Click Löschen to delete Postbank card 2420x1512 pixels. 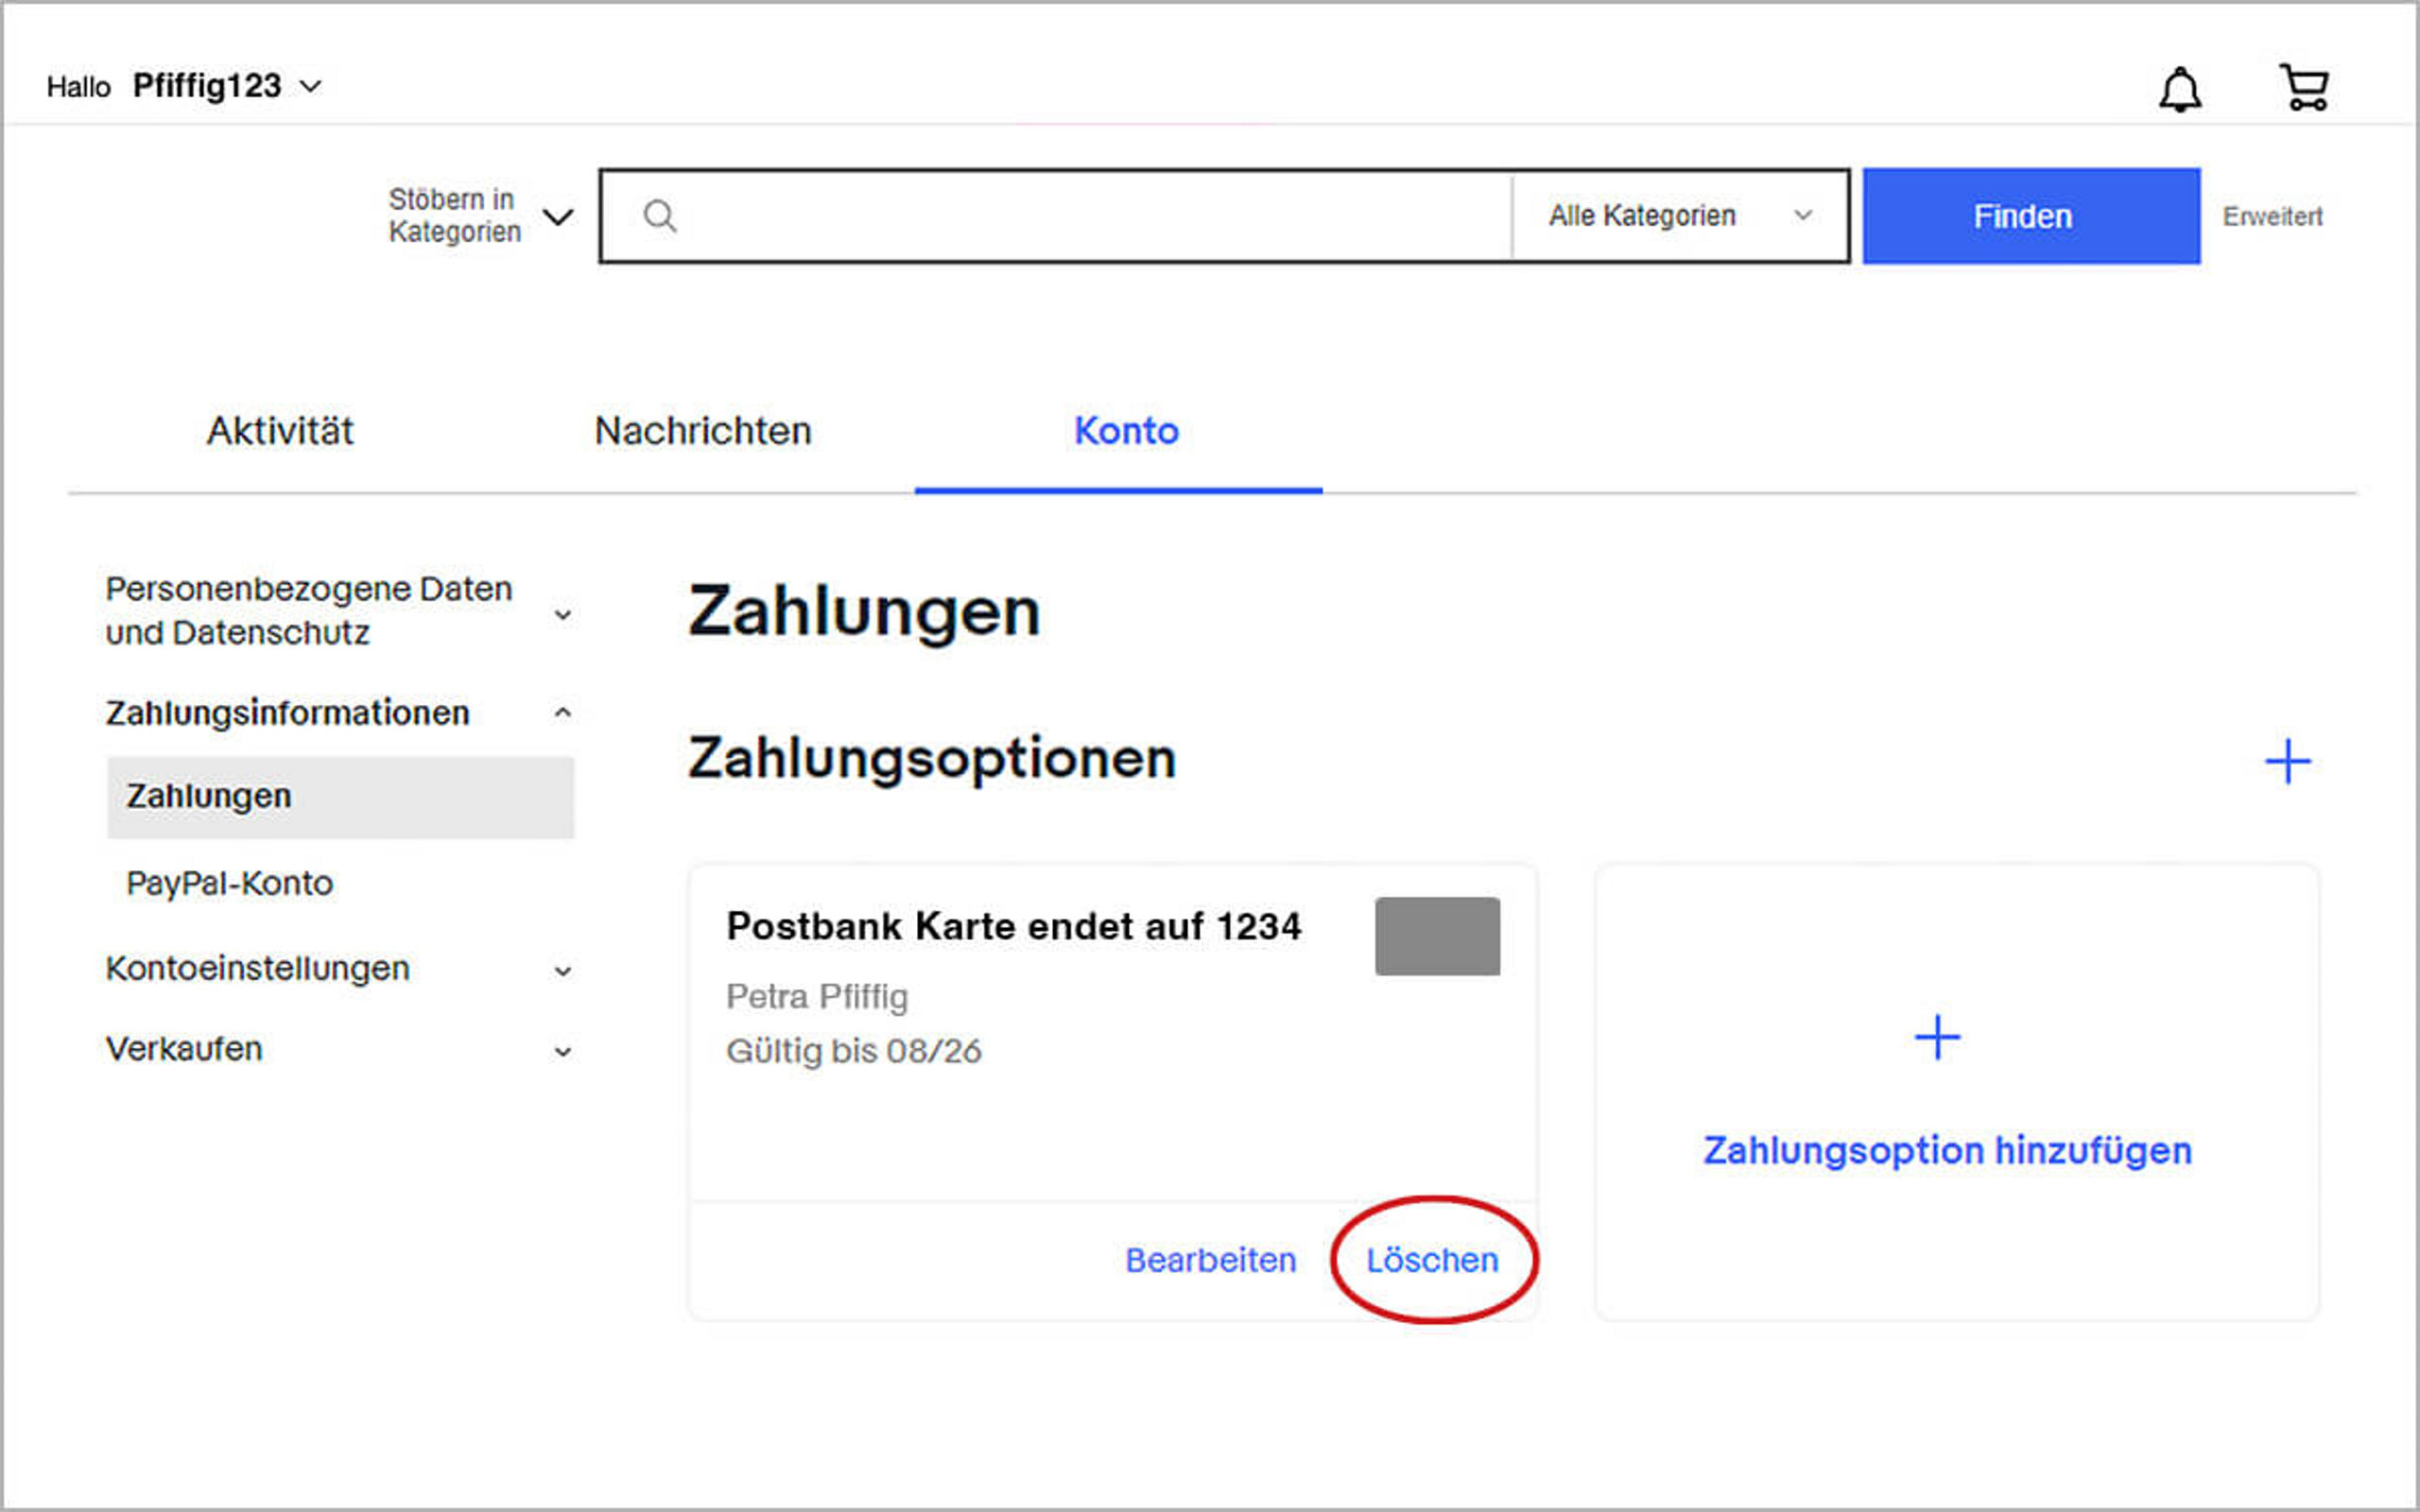pos(1432,1260)
